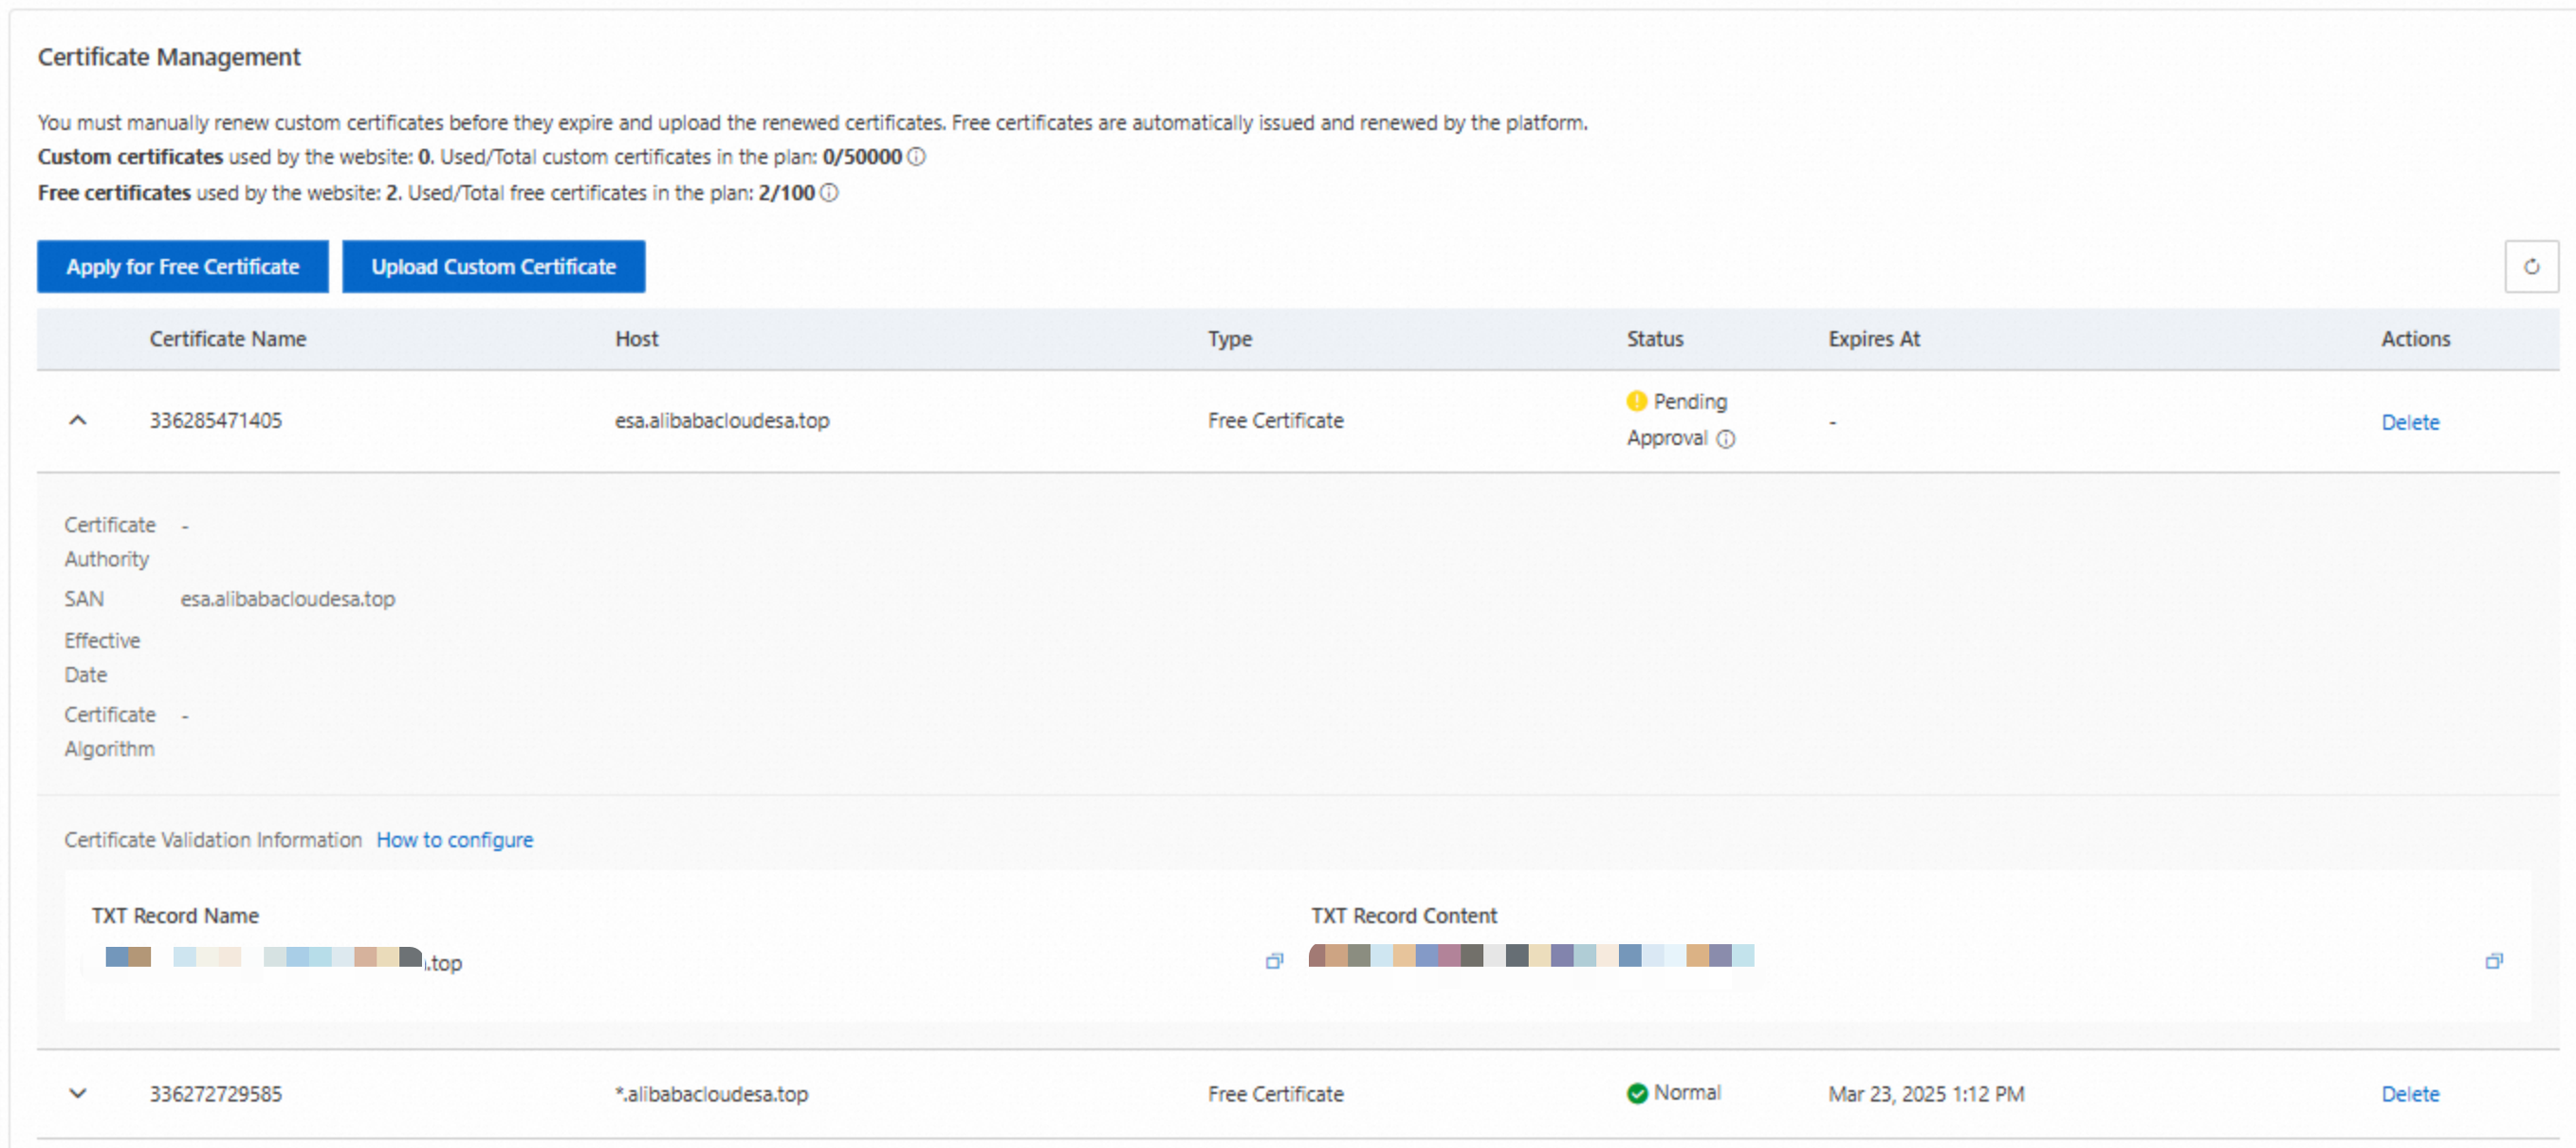Copy the TXT Record Content using its copy icon
This screenshot has width=2576, height=1148.
click(2494, 960)
